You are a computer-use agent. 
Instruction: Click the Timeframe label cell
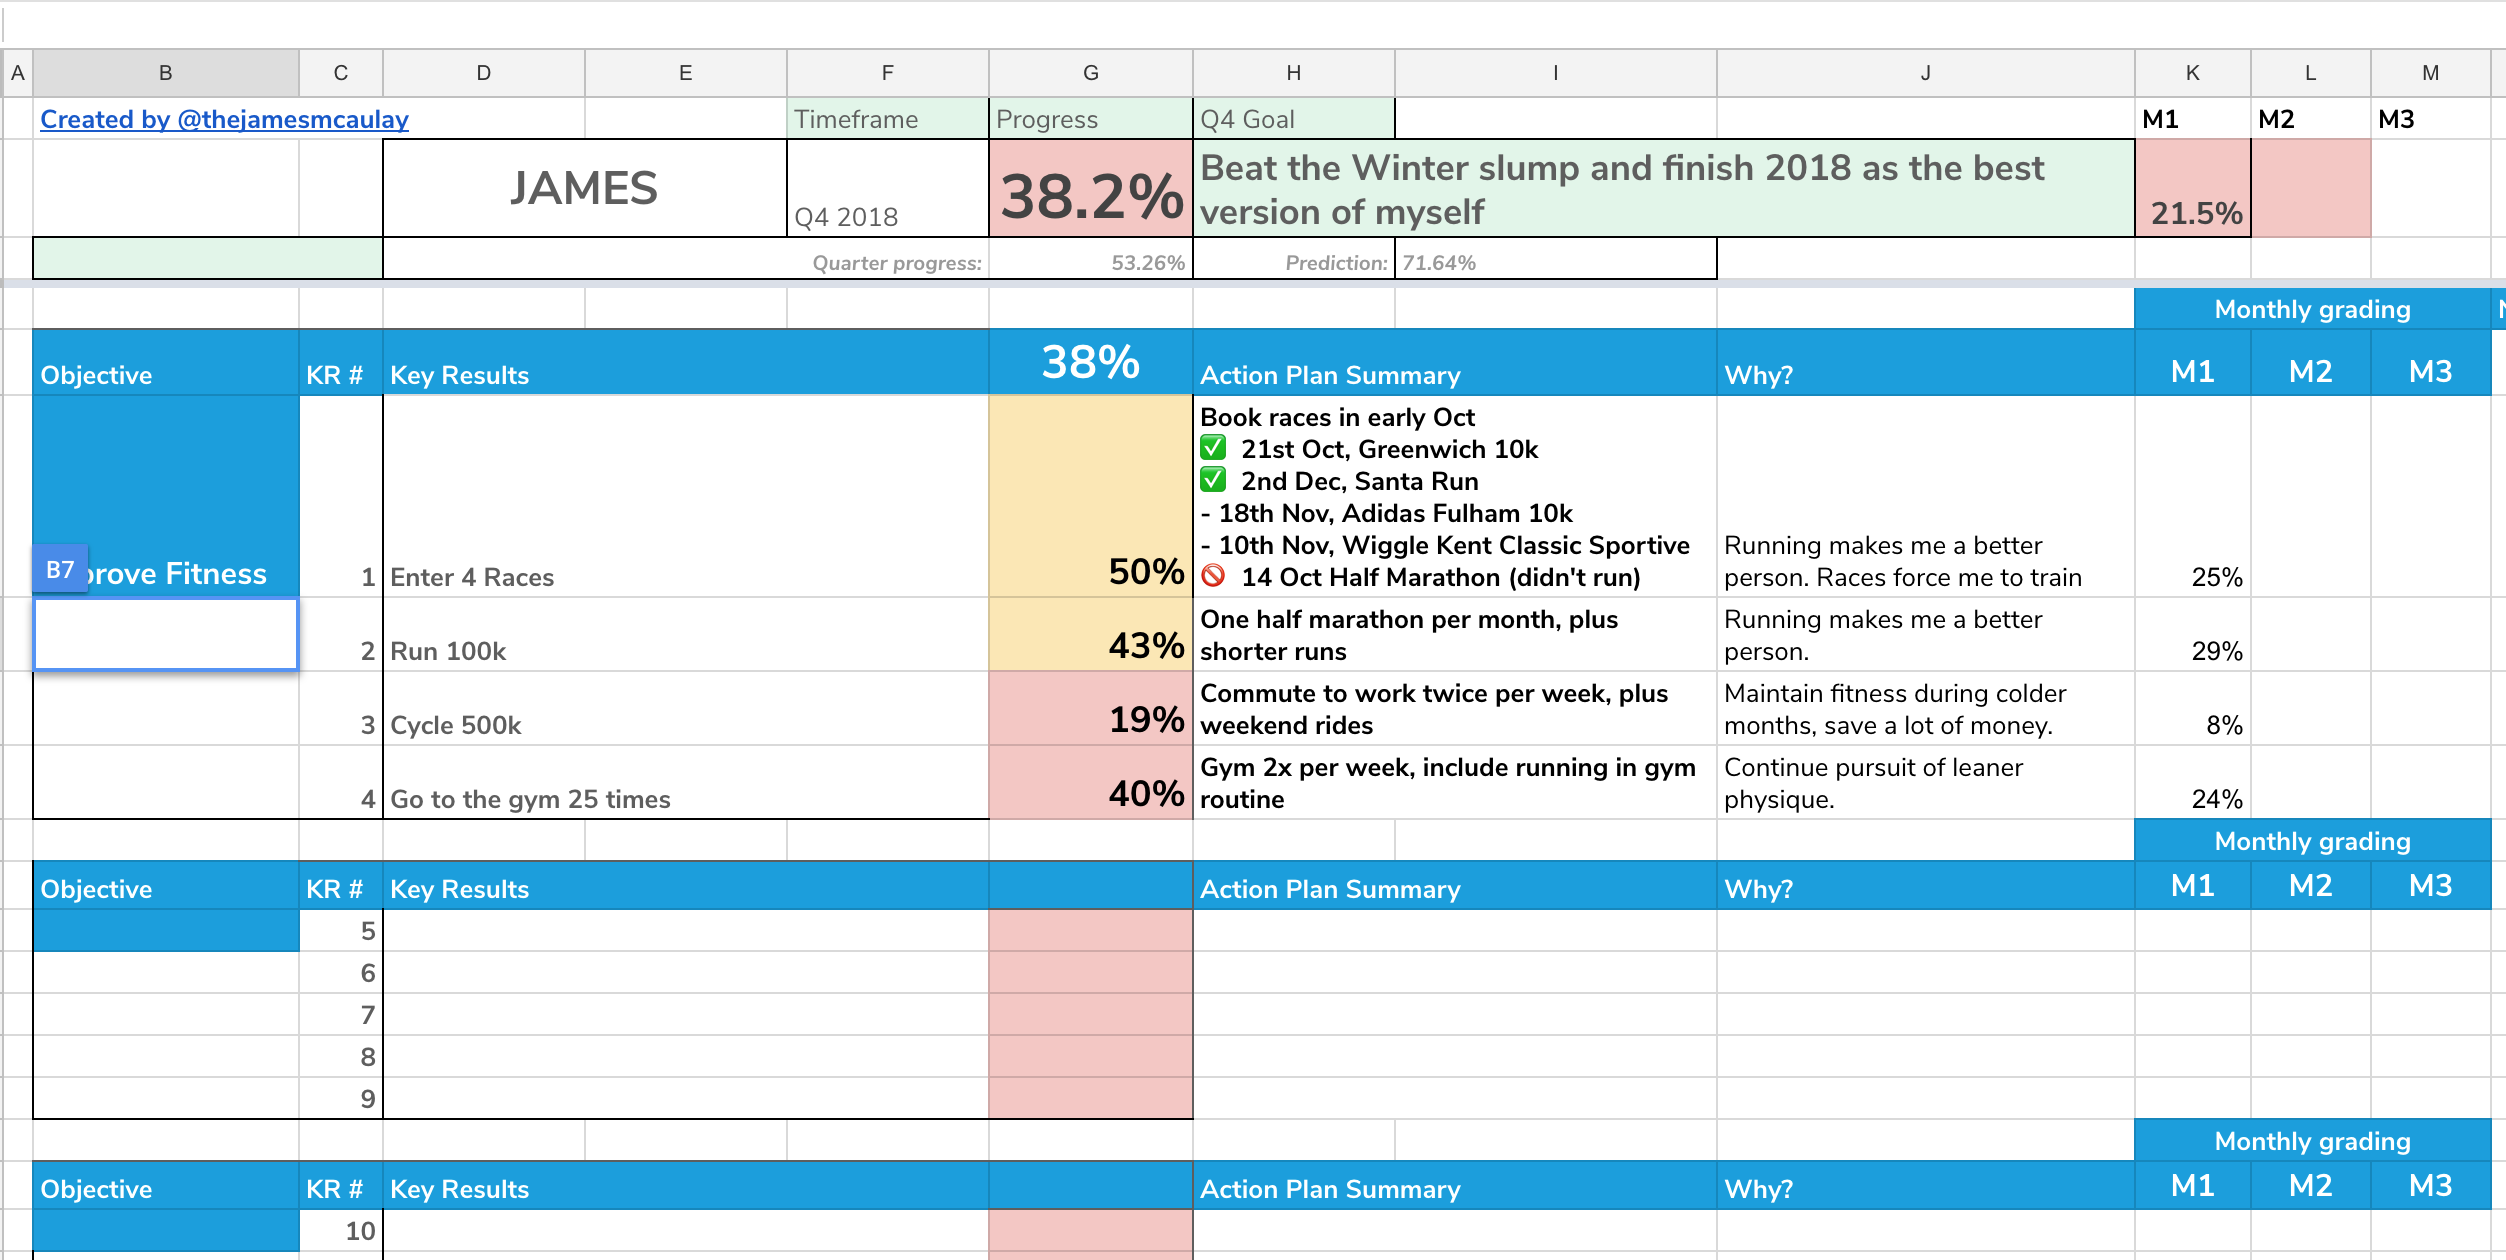[888, 119]
